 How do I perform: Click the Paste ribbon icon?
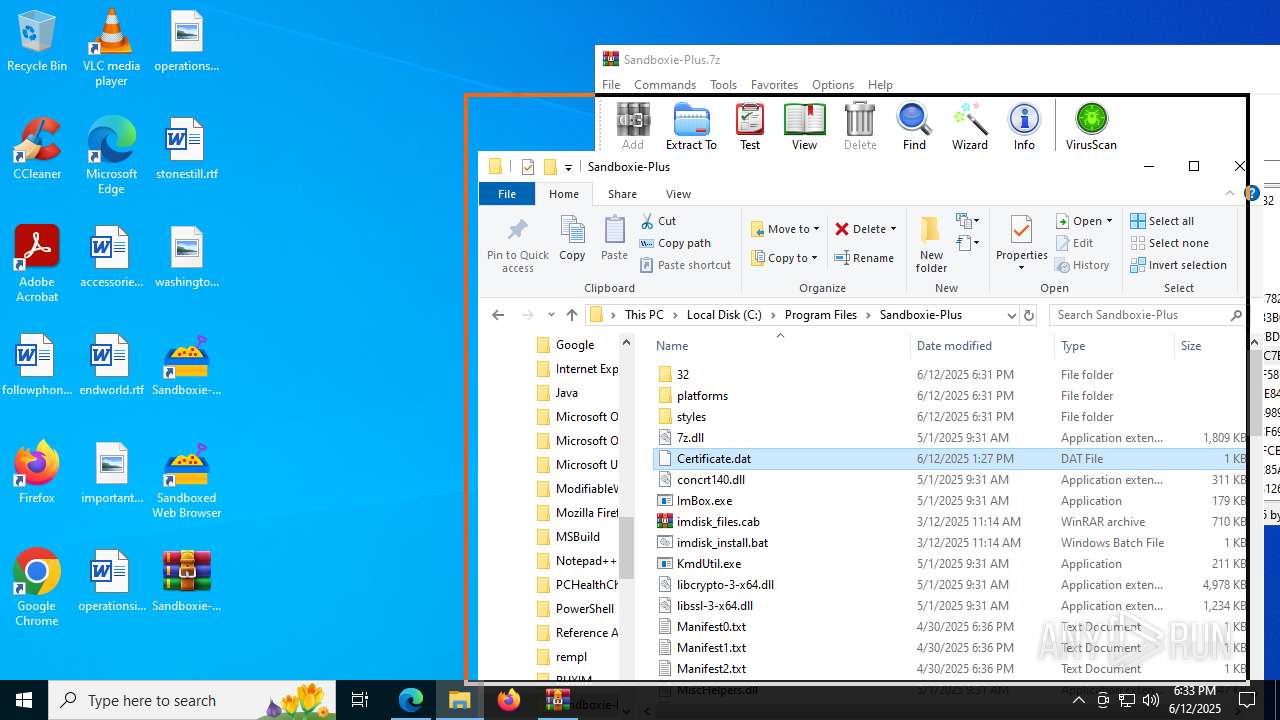click(614, 239)
